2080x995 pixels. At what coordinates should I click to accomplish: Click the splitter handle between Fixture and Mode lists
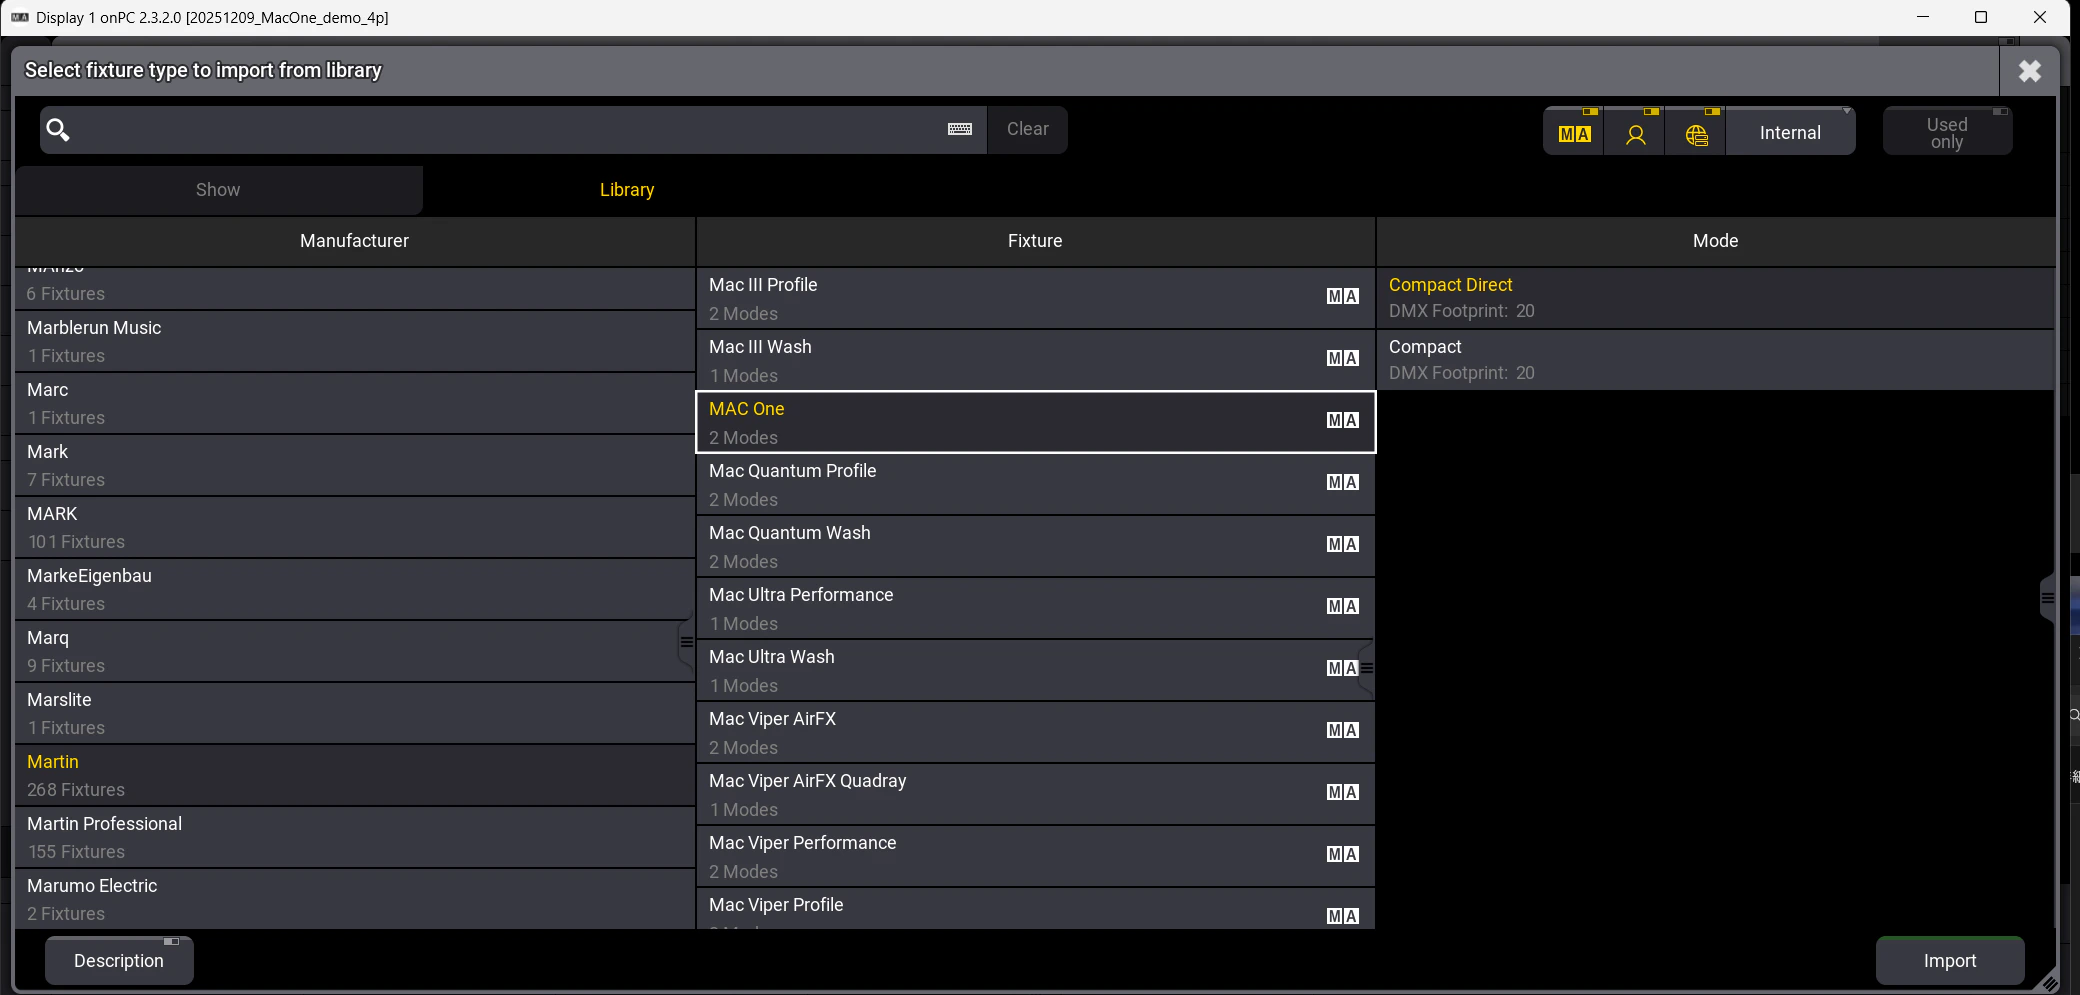(1367, 667)
